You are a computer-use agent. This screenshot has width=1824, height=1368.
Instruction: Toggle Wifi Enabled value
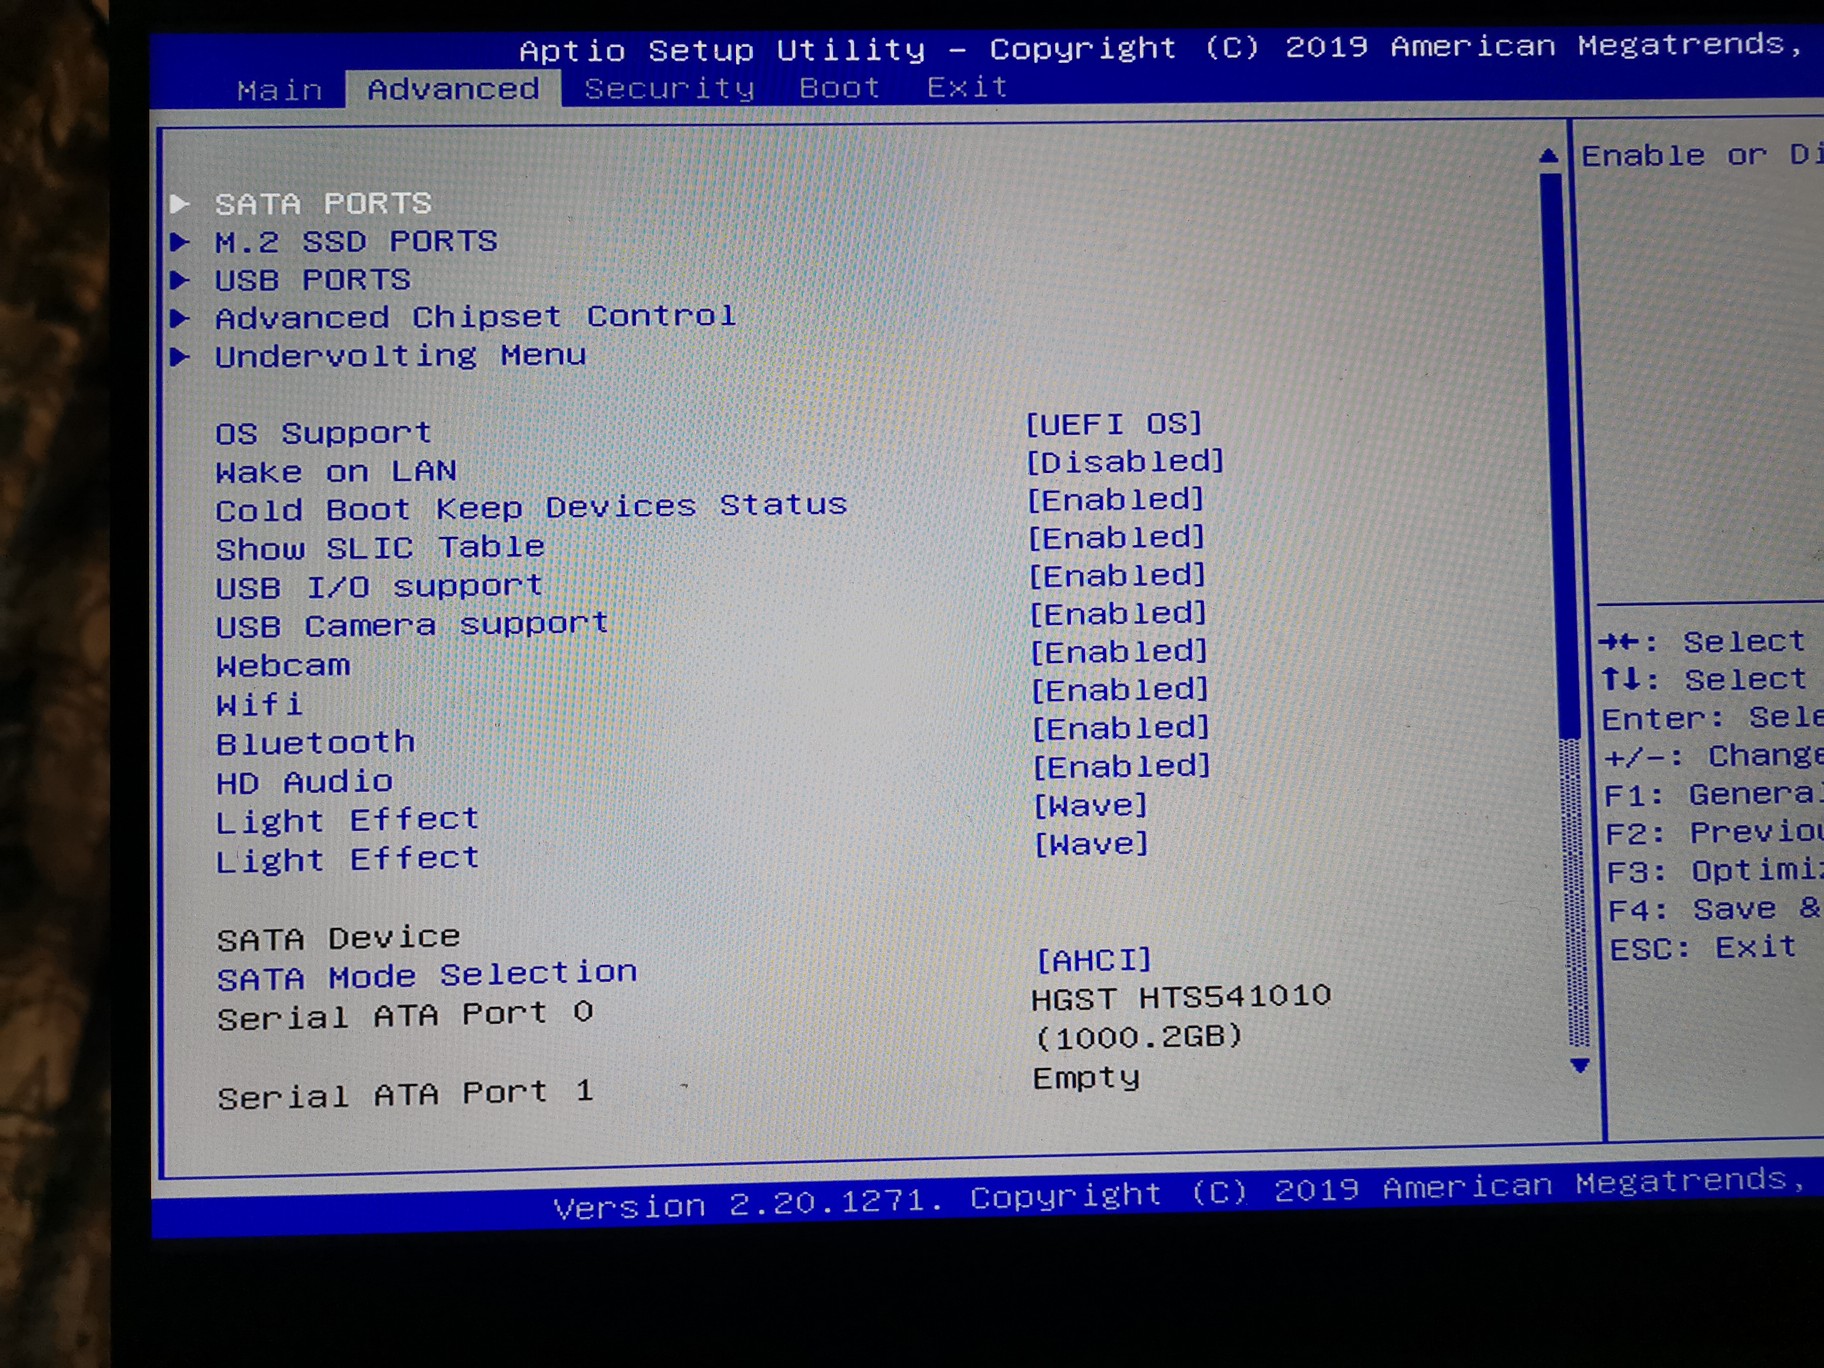(x=1121, y=690)
